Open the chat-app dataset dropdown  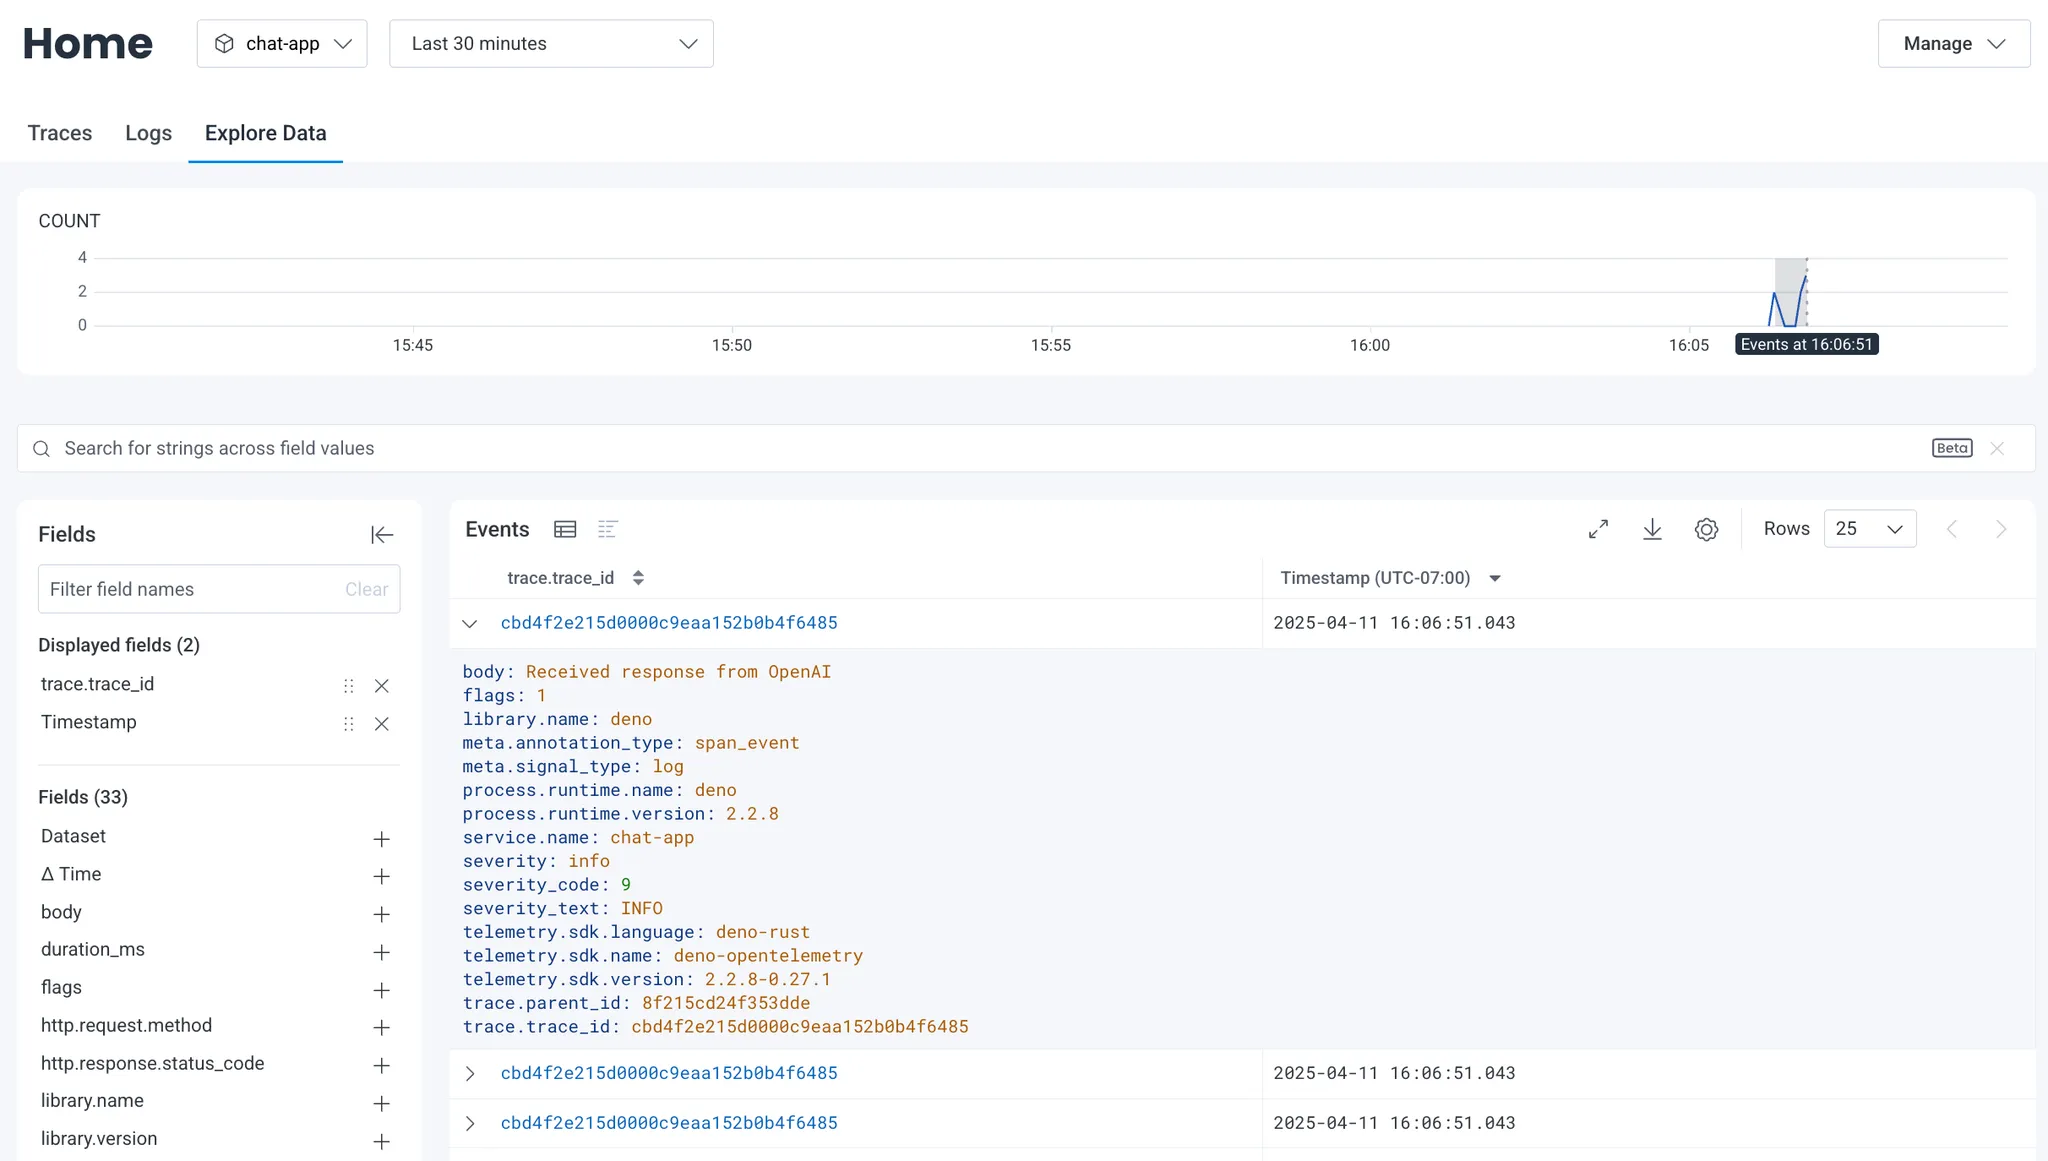(282, 44)
